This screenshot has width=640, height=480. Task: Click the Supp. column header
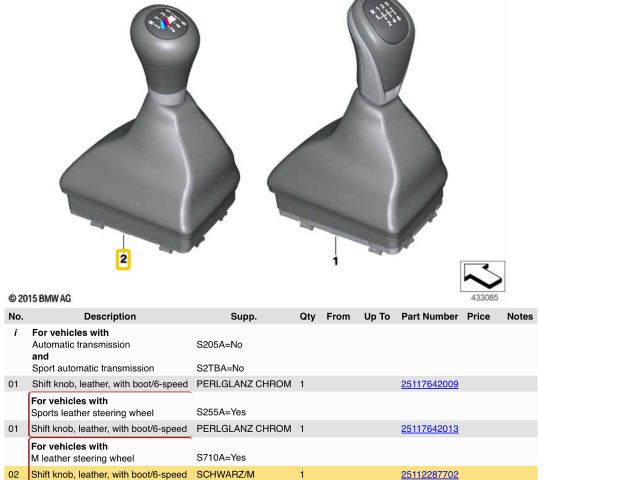pyautogui.click(x=244, y=316)
